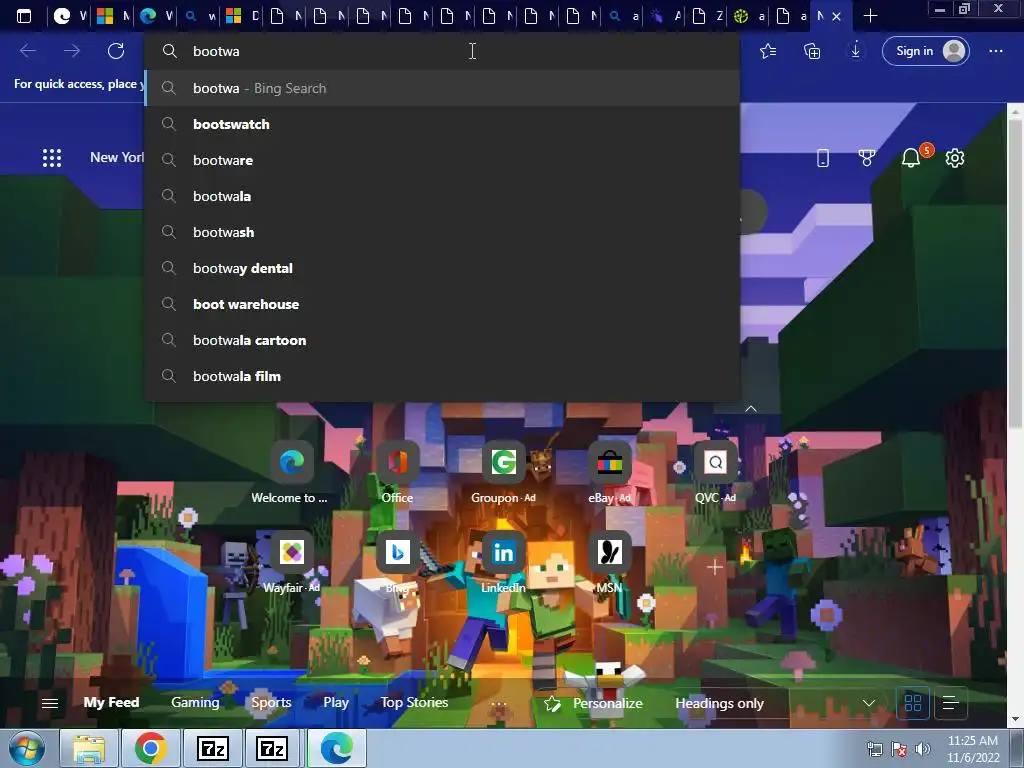Select the My Feed tab
This screenshot has width=1024, height=768.
point(111,702)
